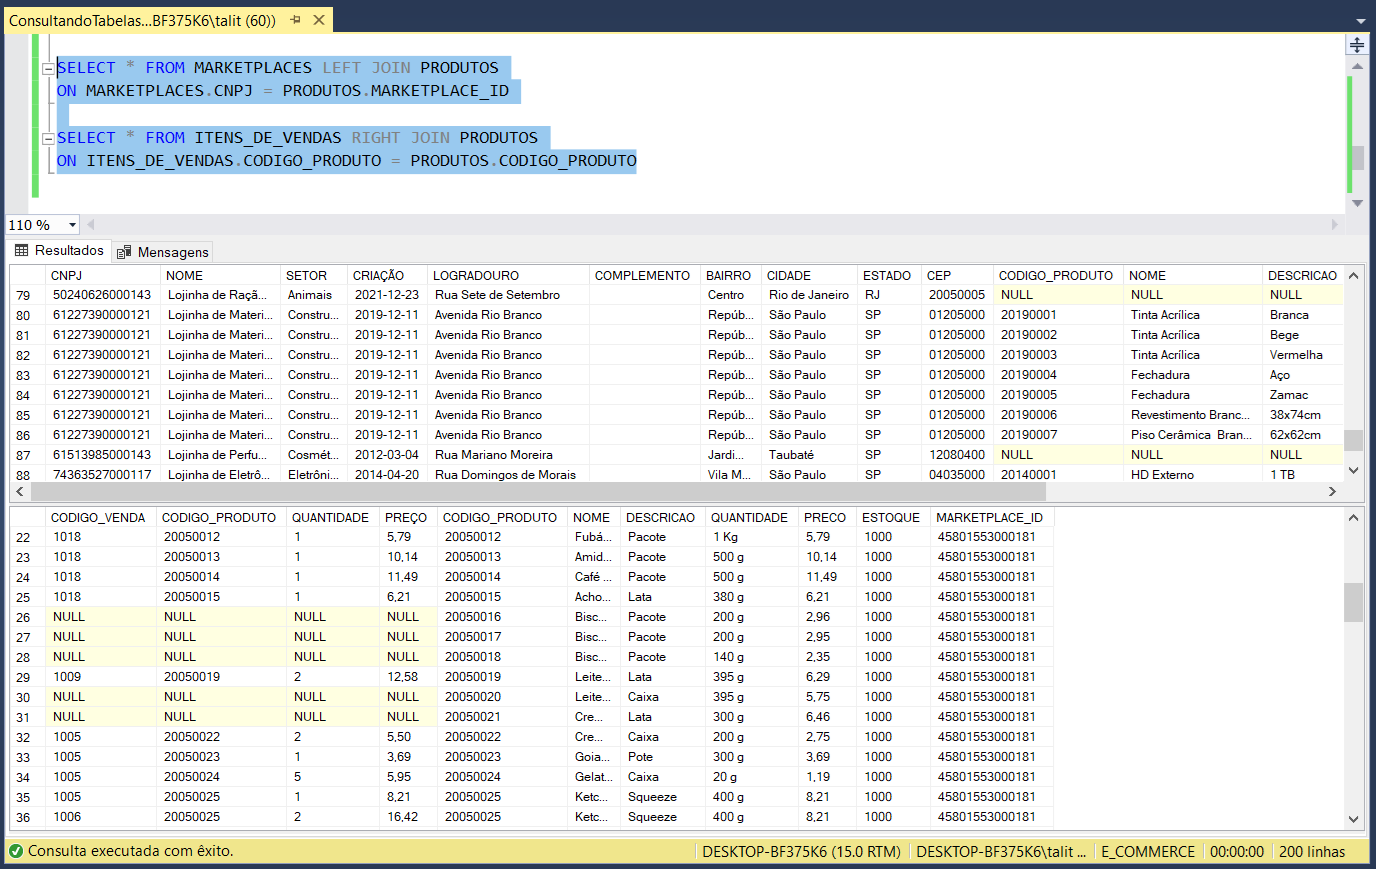Click the first grid's horizontal scrollbar thumb
Image resolution: width=1376 pixels, height=869 pixels.
[x=538, y=491]
